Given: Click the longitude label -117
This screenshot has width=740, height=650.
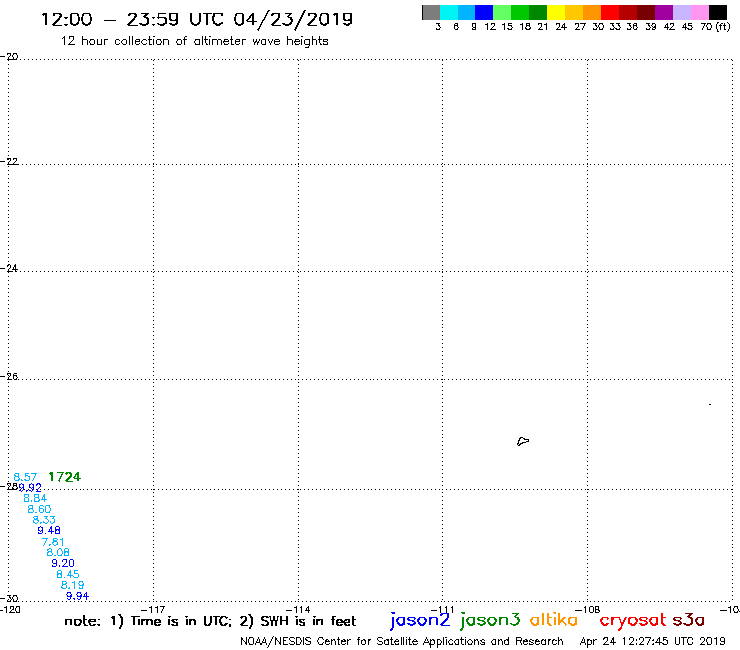Looking at the screenshot, I should tap(153, 609).
